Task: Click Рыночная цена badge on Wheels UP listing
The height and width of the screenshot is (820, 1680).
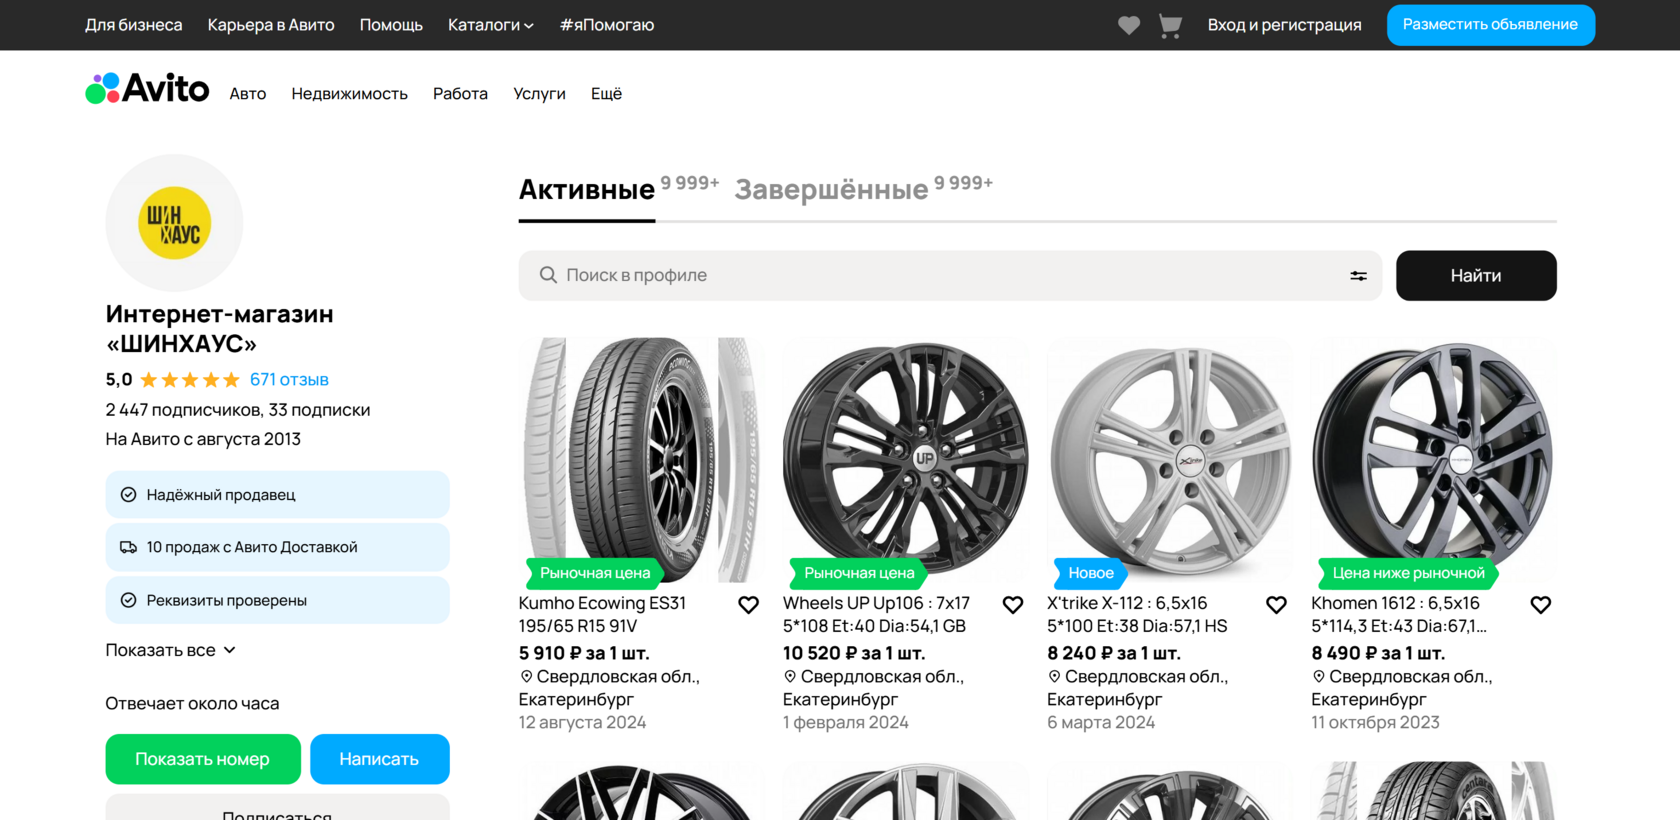Action: point(859,573)
